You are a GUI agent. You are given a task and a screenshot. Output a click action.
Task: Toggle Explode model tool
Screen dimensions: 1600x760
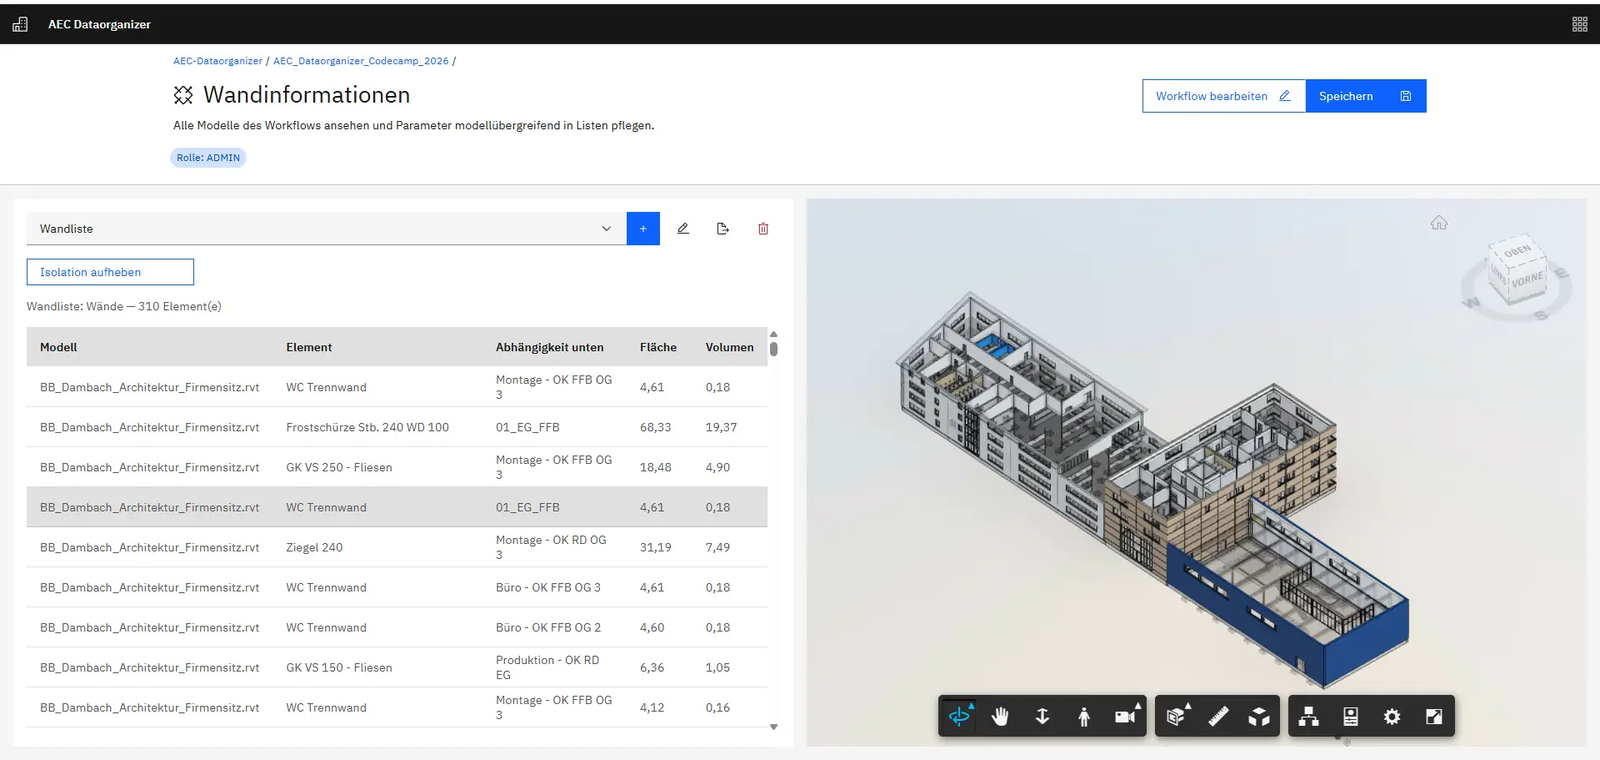coord(1259,716)
